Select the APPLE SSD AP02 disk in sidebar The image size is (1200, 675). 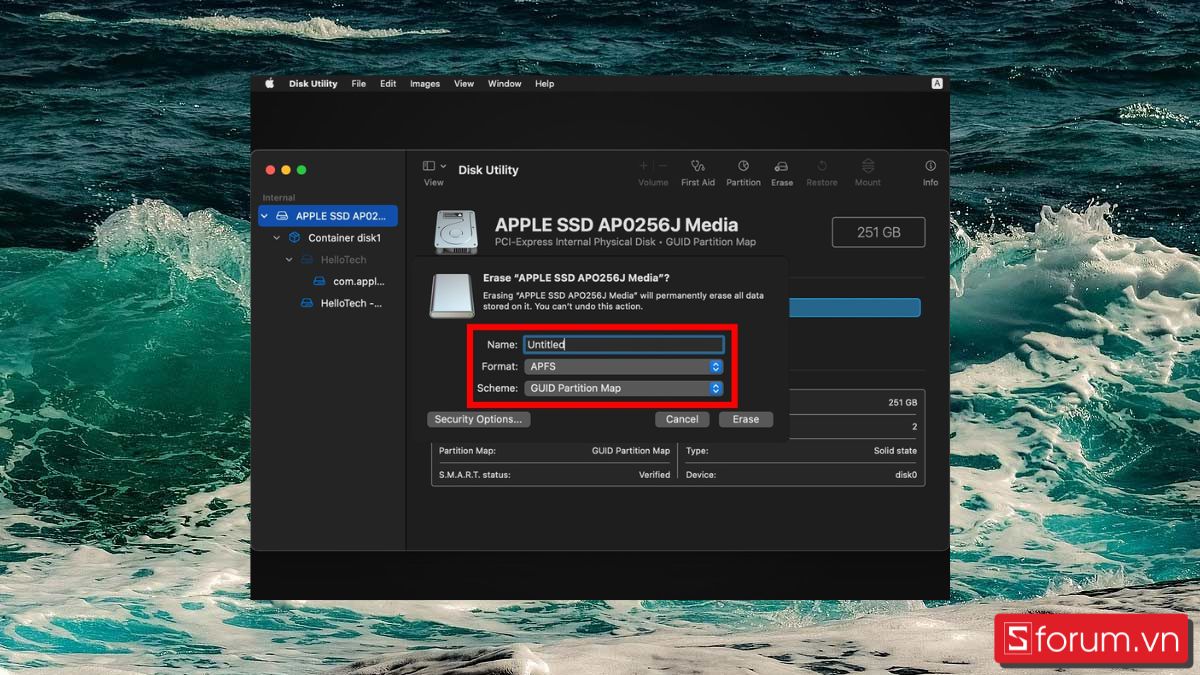pos(330,215)
